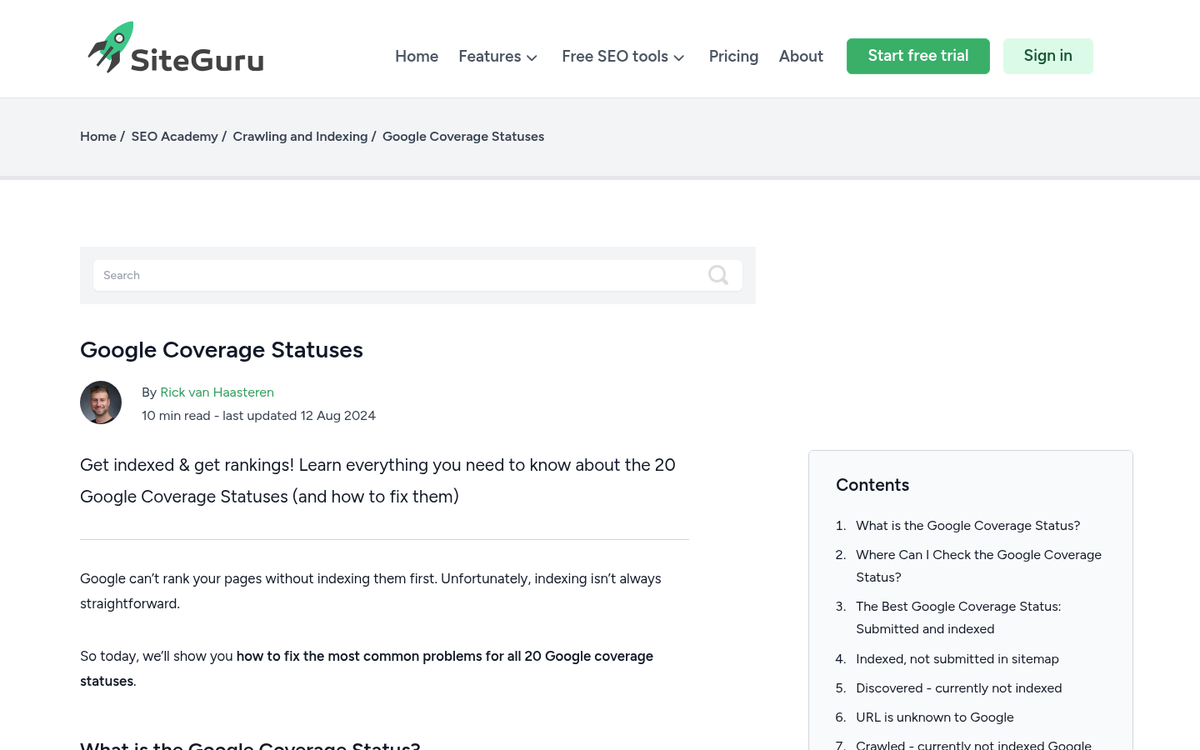This screenshot has width=1200, height=750.
Task: Go to the Home breadcrumb link
Action: pyautogui.click(x=98, y=136)
